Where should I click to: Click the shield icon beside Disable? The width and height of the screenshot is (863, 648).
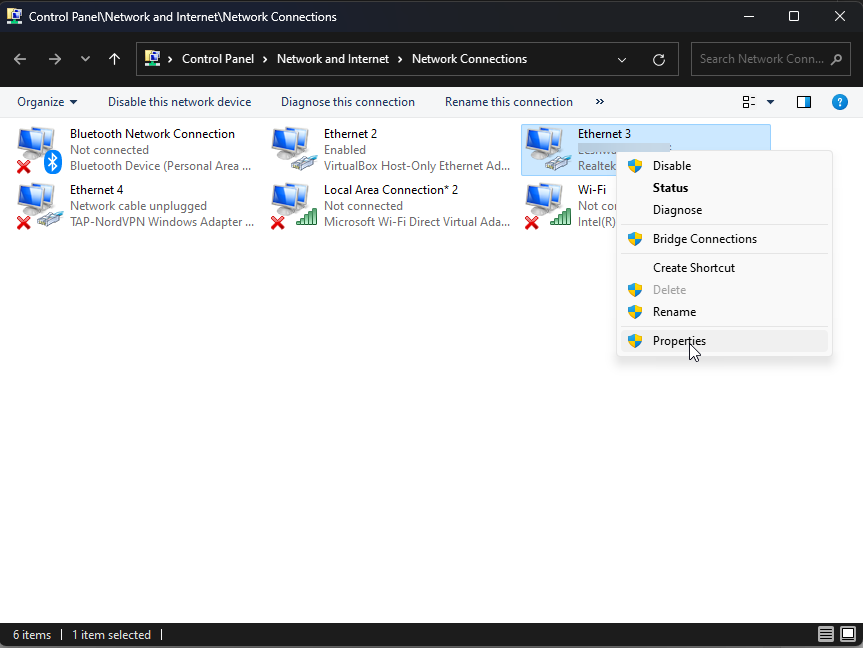(635, 166)
